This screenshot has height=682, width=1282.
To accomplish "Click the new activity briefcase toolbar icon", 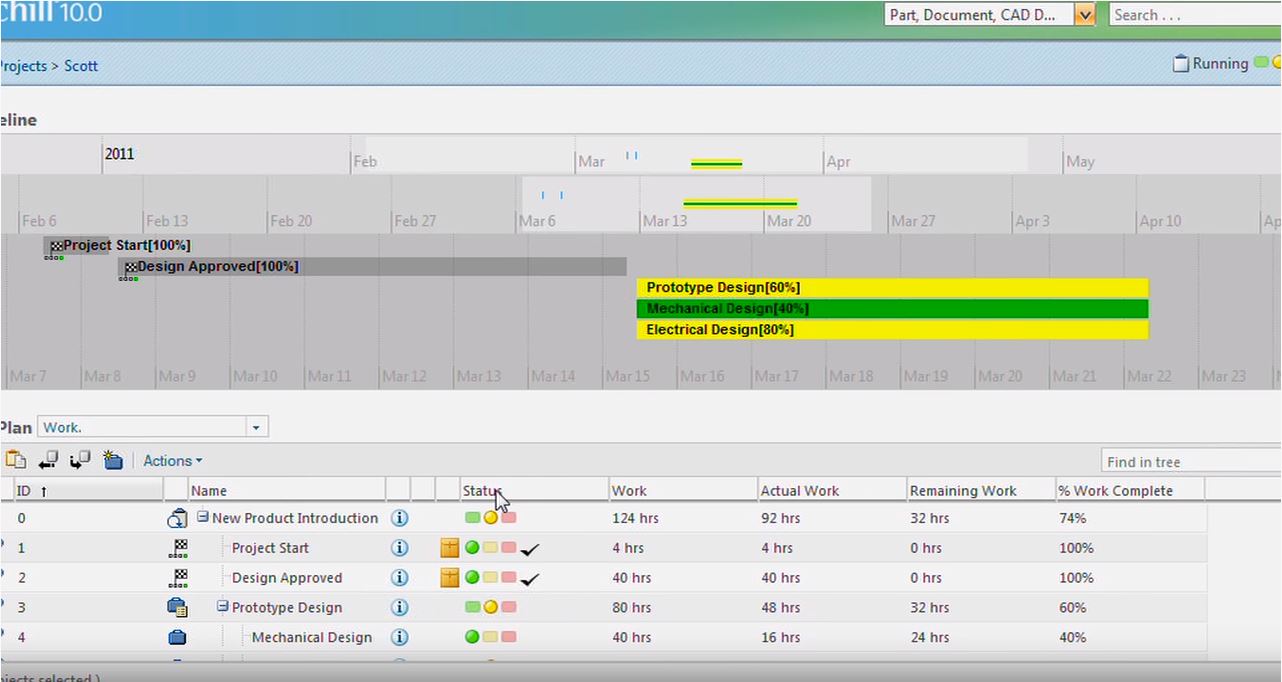I will coord(113,460).
